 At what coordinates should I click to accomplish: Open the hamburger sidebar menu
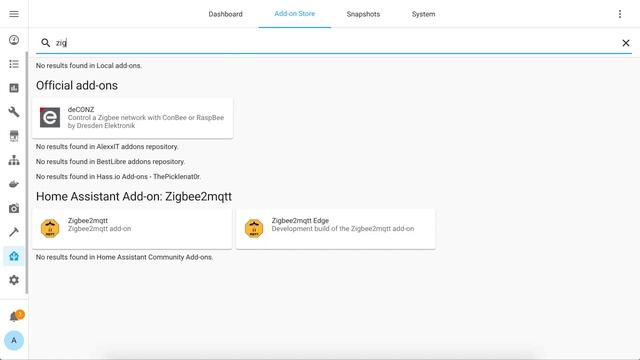point(14,14)
